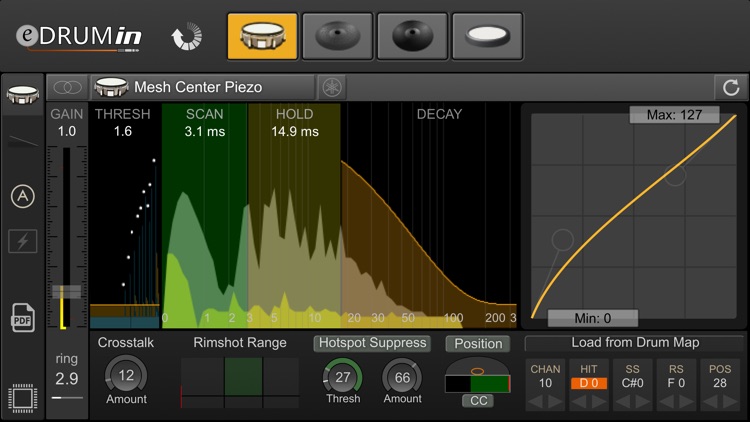The image size is (750, 422).
Task: Click the Yamaha-style tuning fork icon
Action: click(332, 87)
